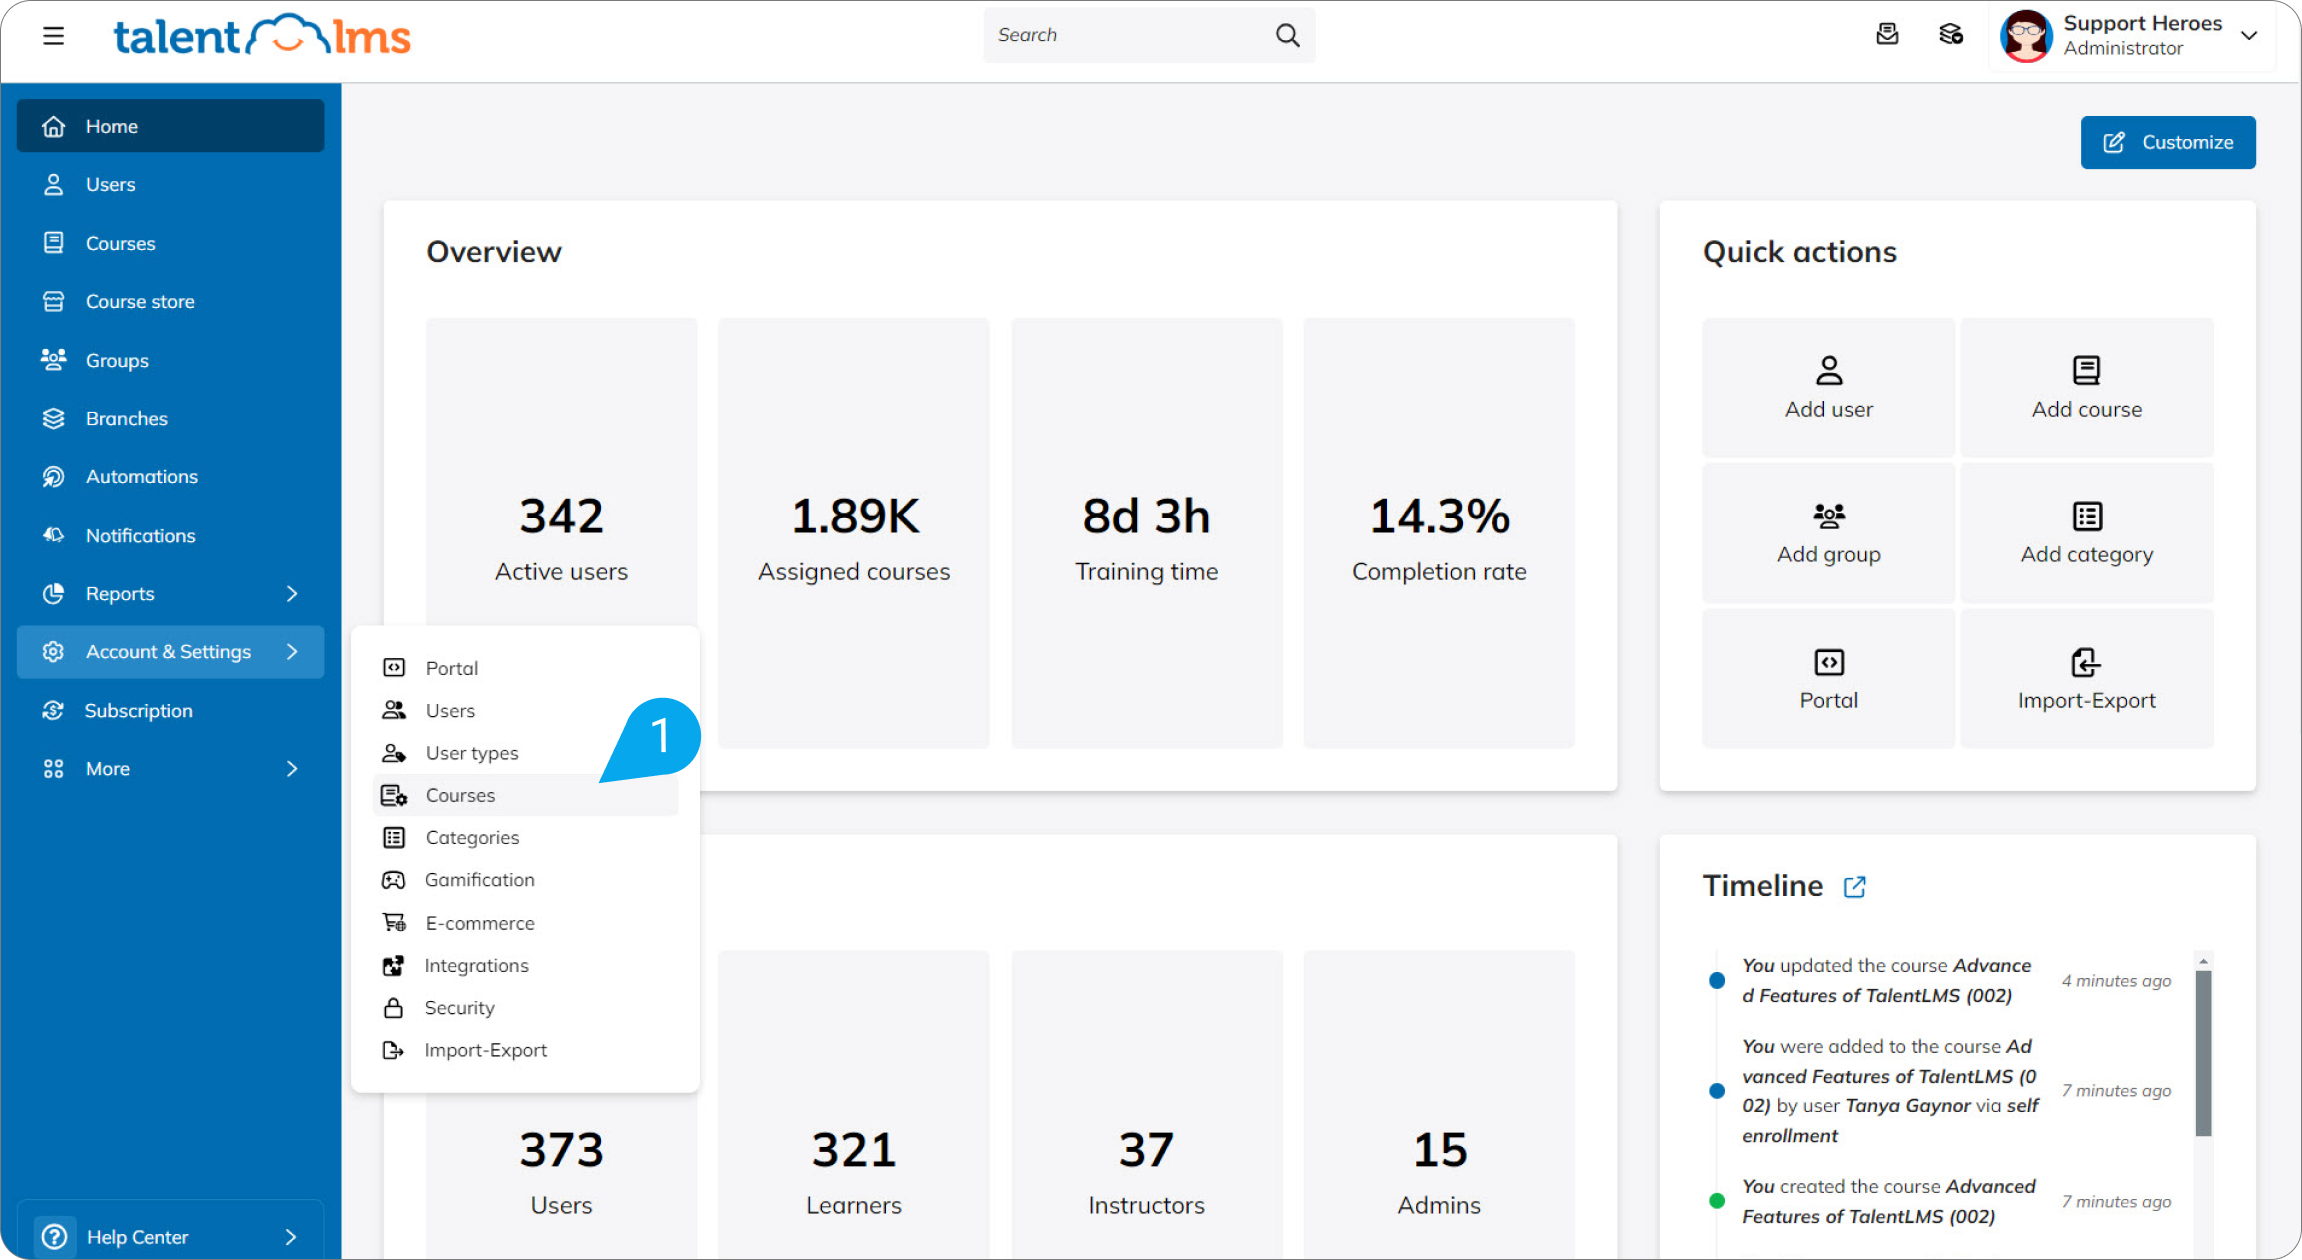Click the Add course book icon
The image size is (2302, 1260).
pos(2086,370)
